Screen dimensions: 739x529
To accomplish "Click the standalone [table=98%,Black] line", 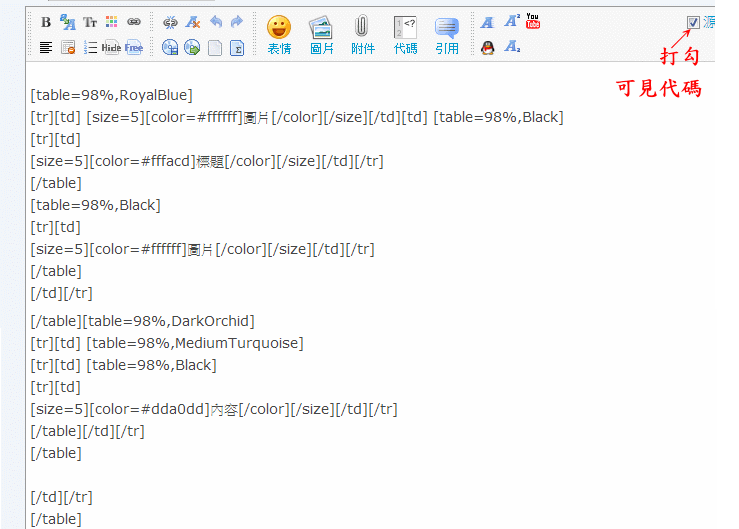I will pos(96,205).
